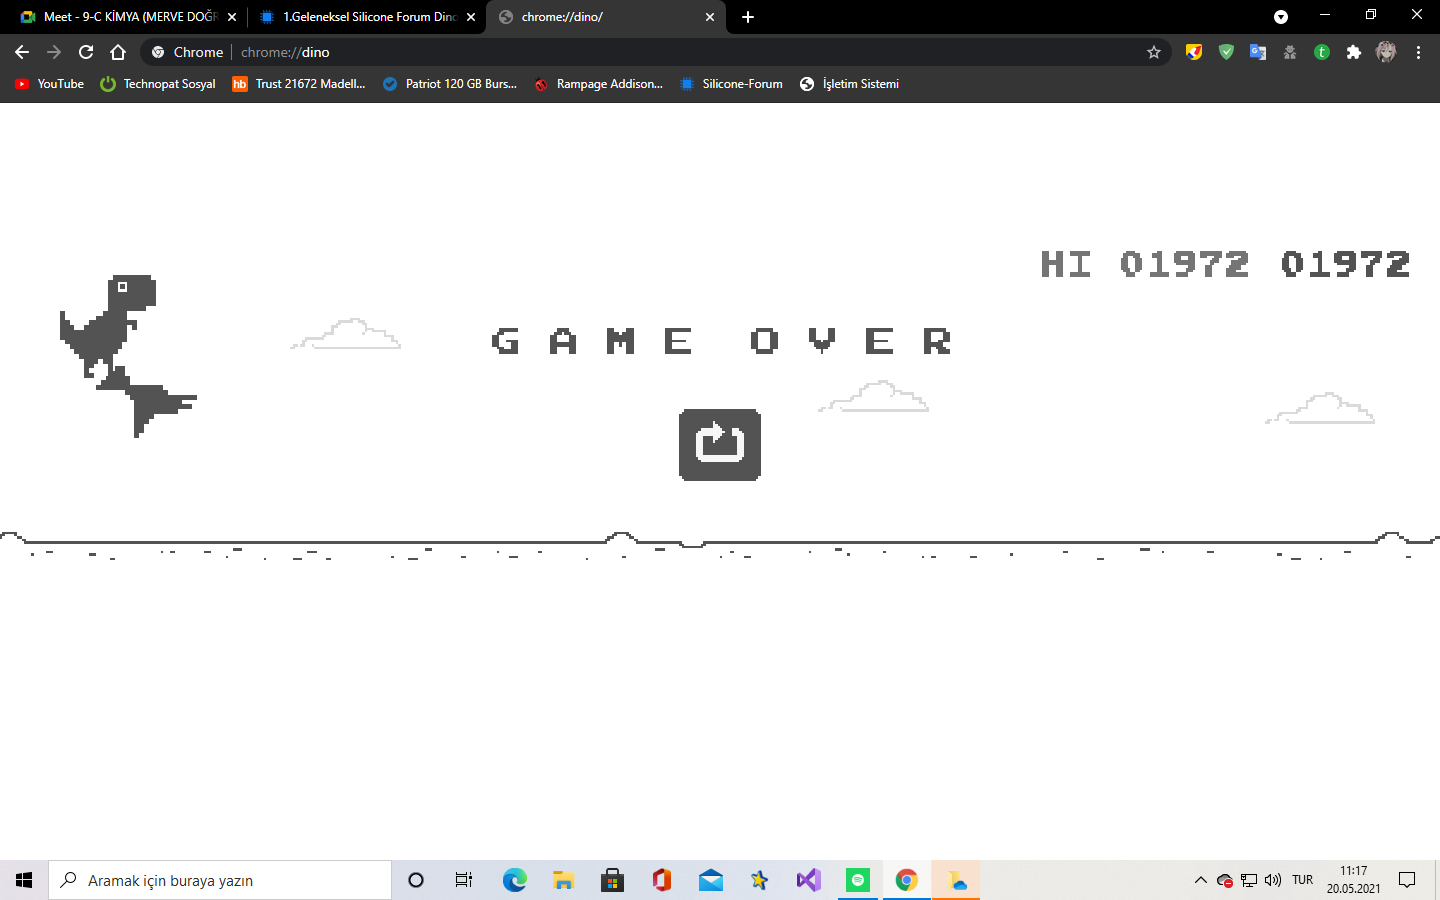
Task: Show hidden system tray icons
Action: (x=1201, y=880)
